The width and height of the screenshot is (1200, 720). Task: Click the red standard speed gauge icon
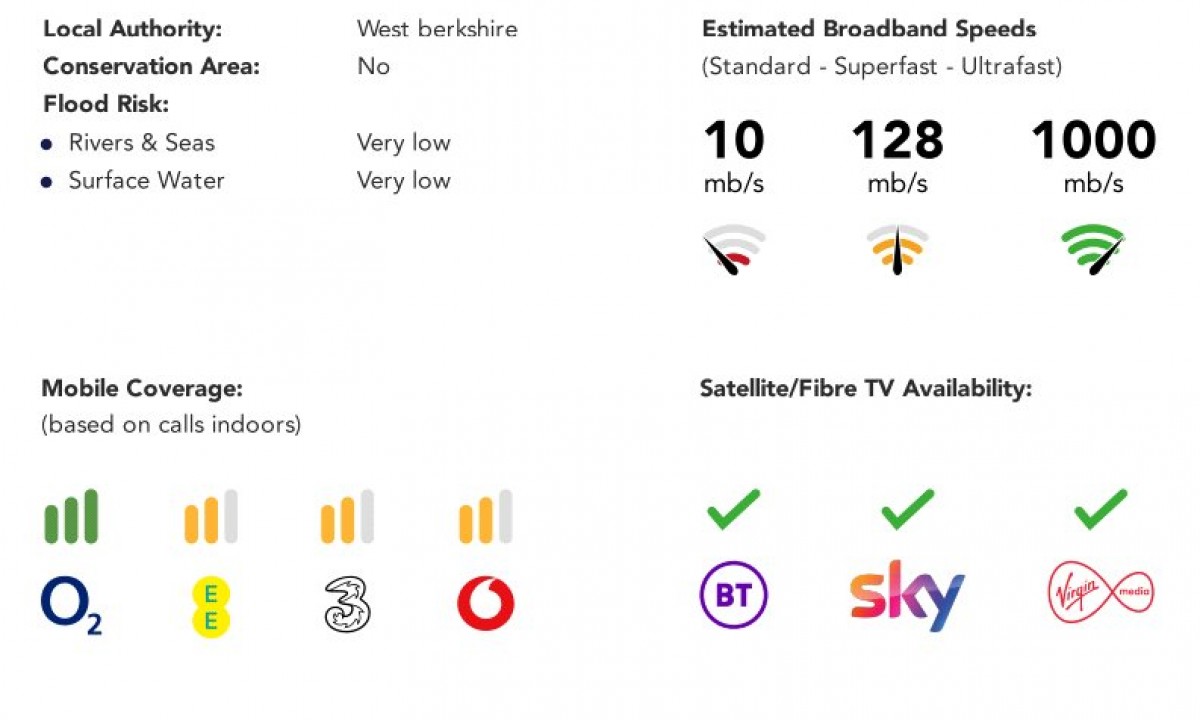pos(734,249)
